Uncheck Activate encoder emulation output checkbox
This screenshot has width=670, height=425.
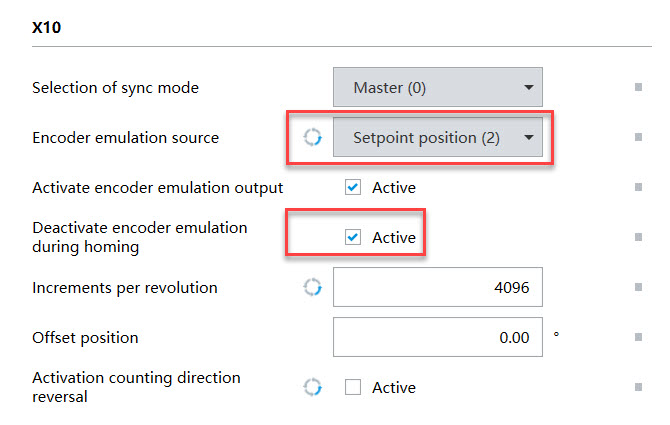(x=353, y=187)
